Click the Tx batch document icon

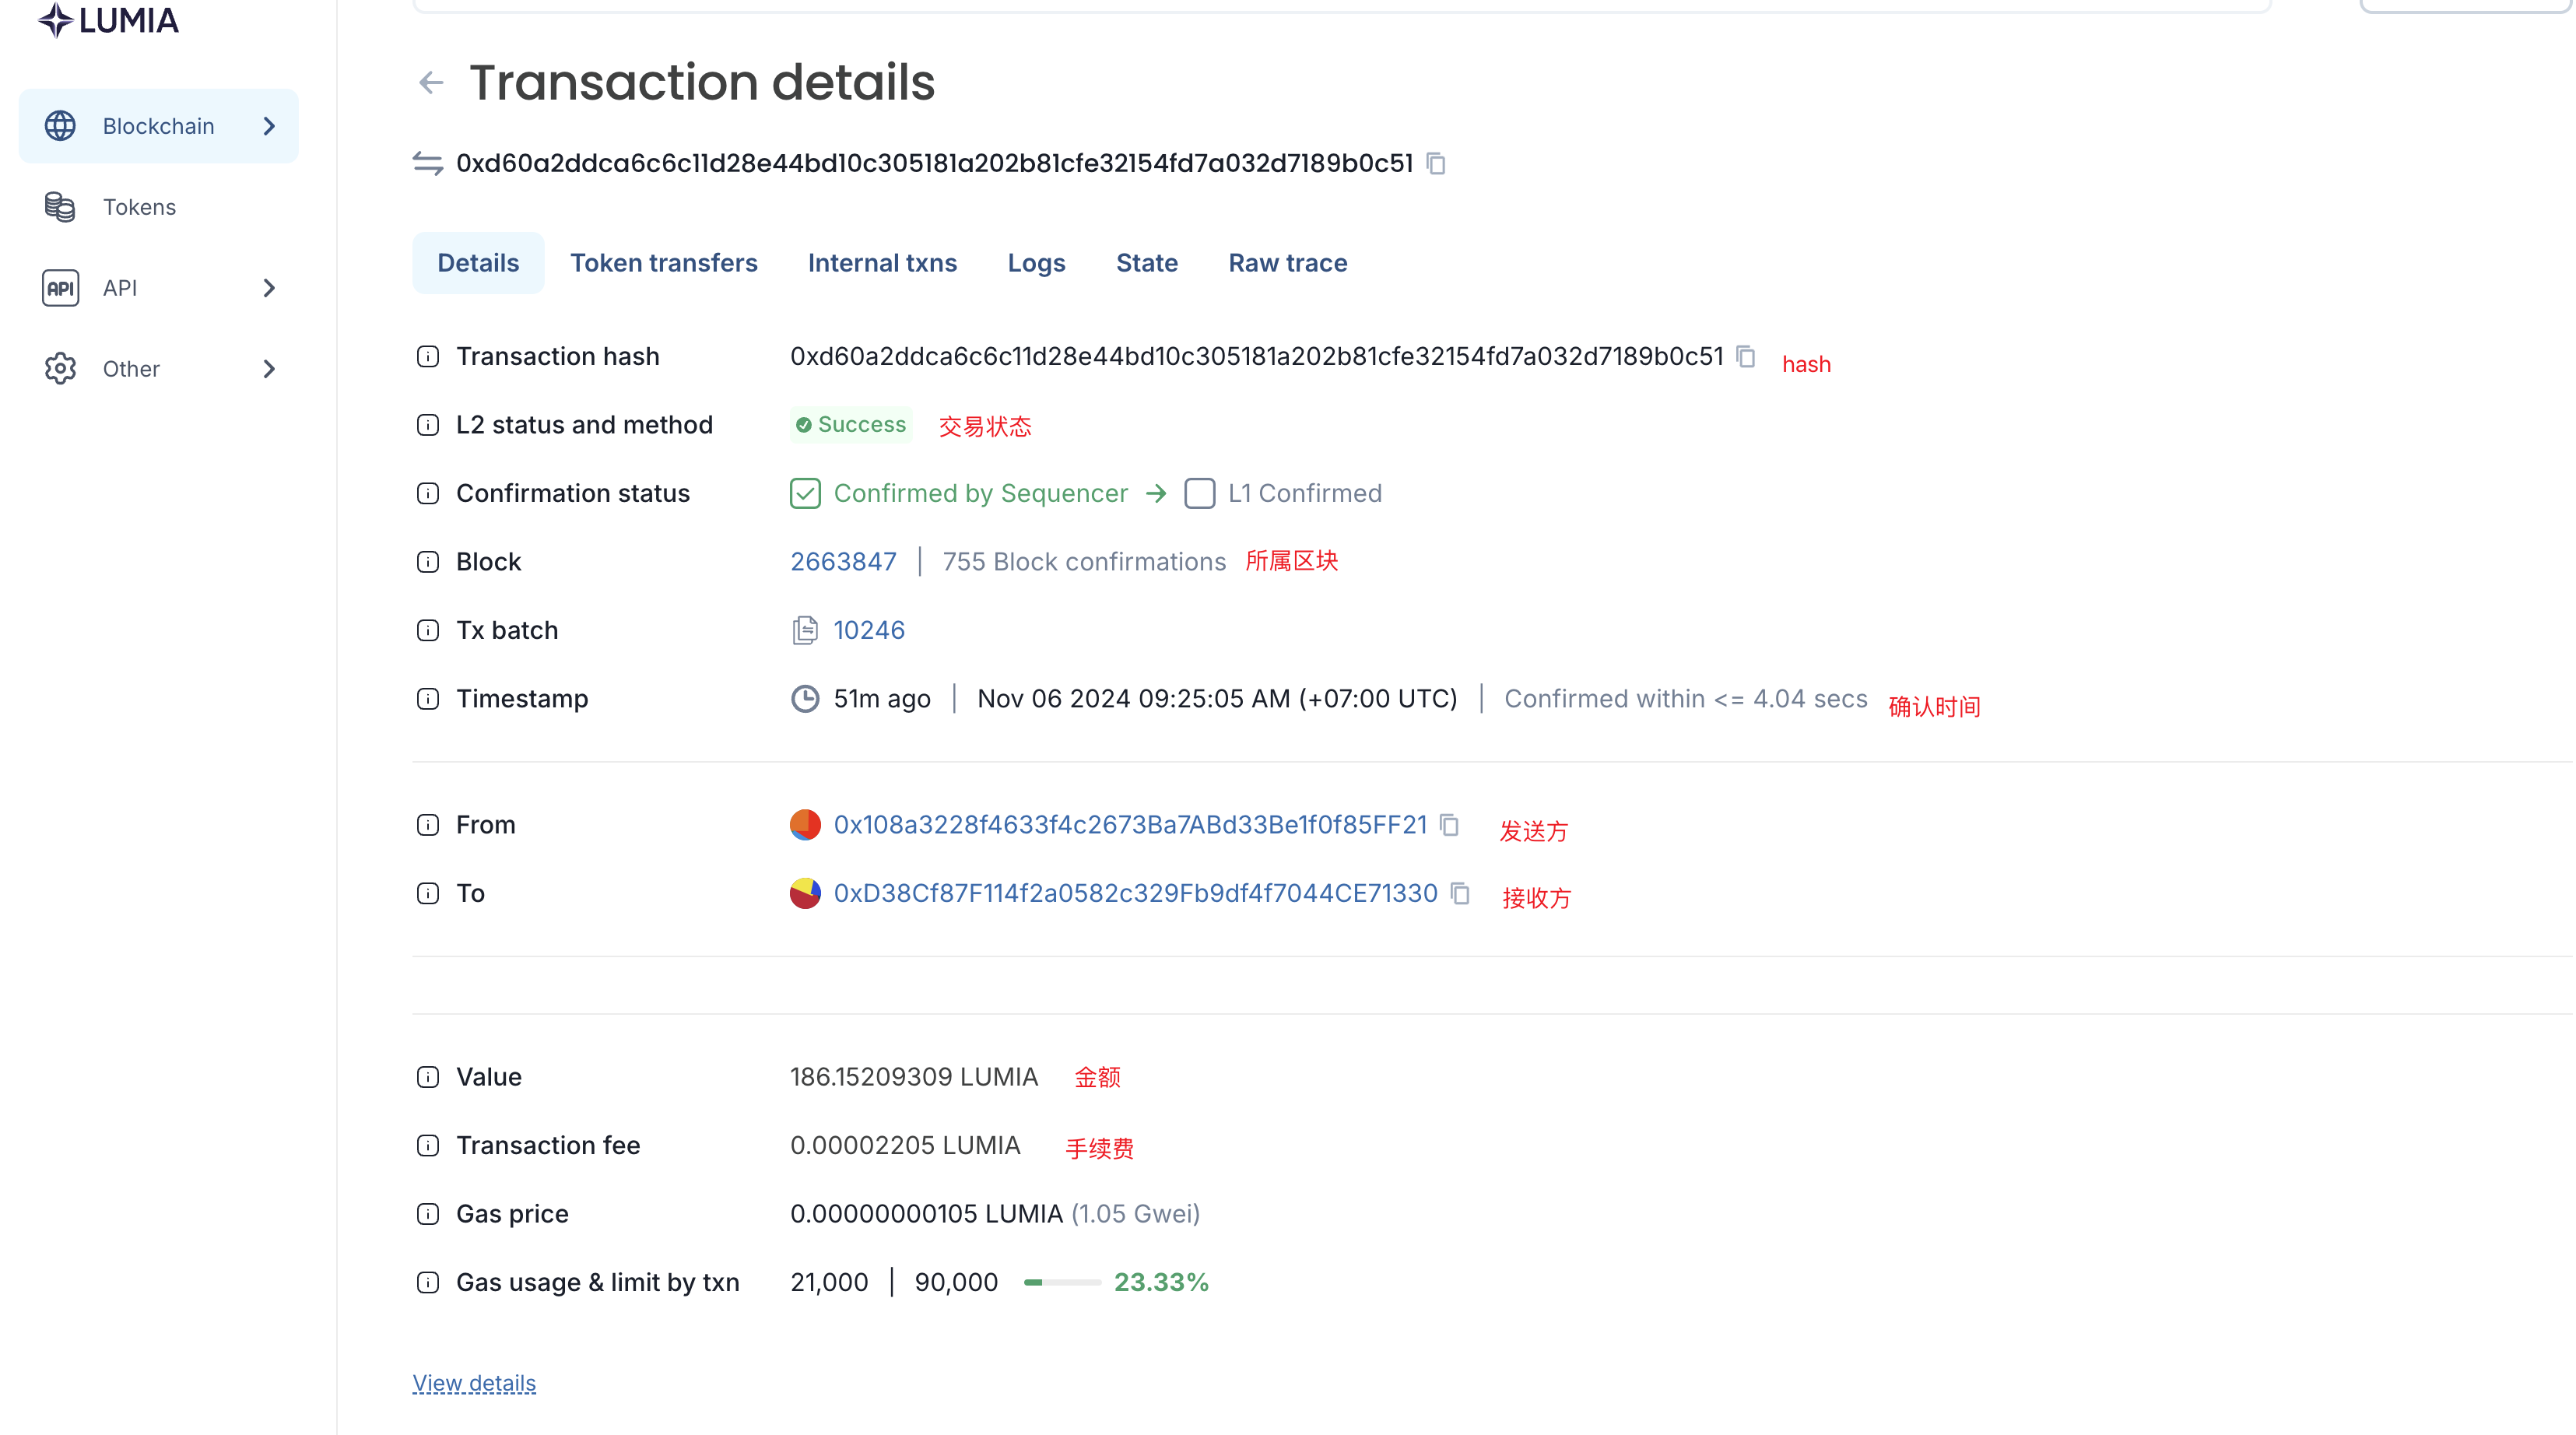point(805,630)
